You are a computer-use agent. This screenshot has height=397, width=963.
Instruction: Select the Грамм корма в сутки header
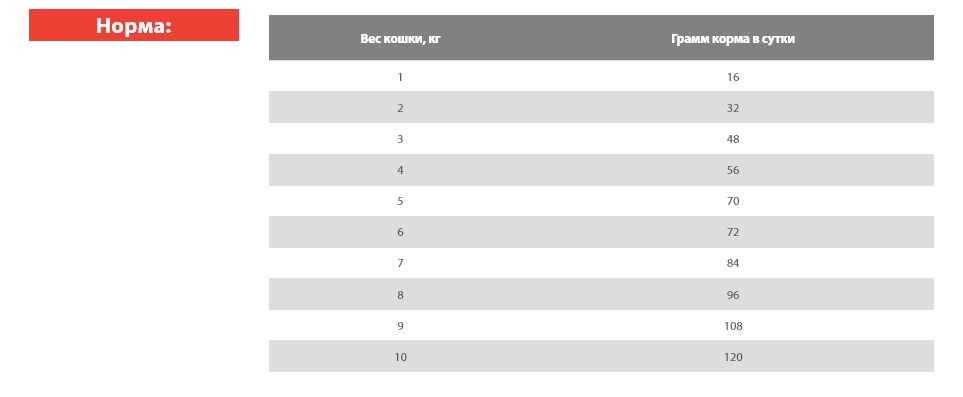pos(733,39)
